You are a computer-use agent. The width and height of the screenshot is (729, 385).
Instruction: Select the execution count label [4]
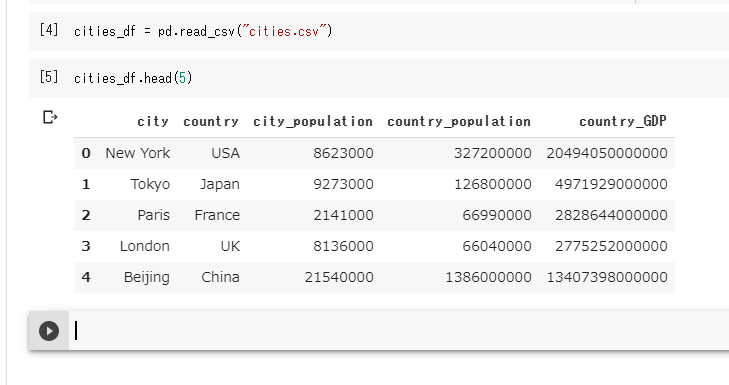coord(49,30)
